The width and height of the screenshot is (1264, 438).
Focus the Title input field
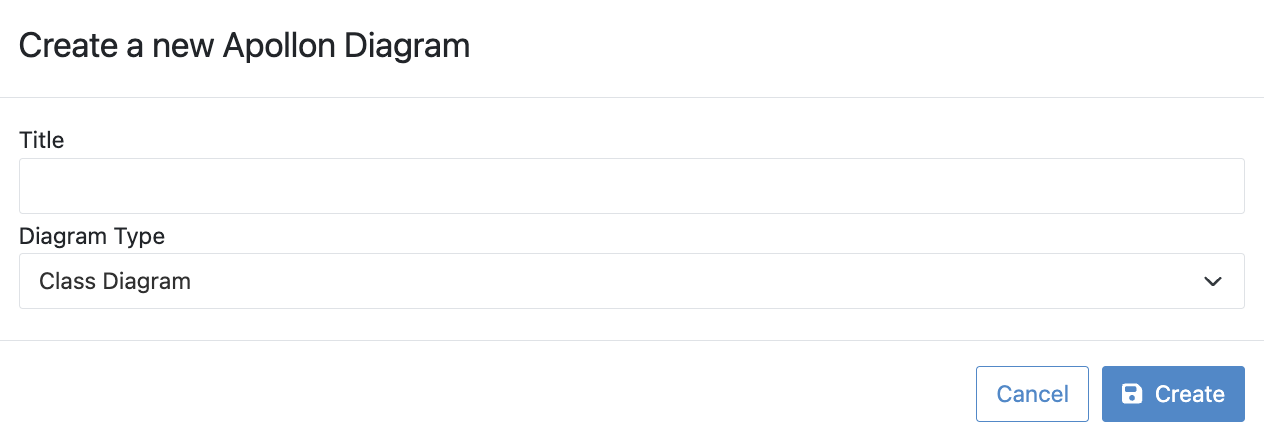631,186
